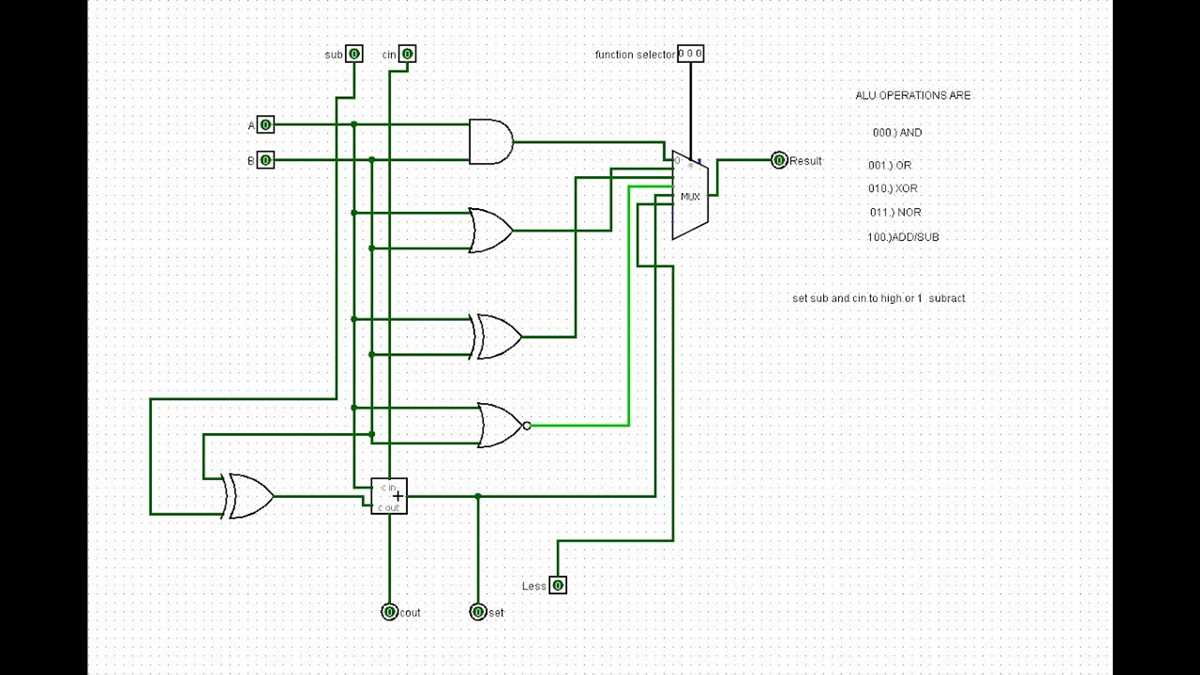Select the OR gate below AND

point(491,230)
